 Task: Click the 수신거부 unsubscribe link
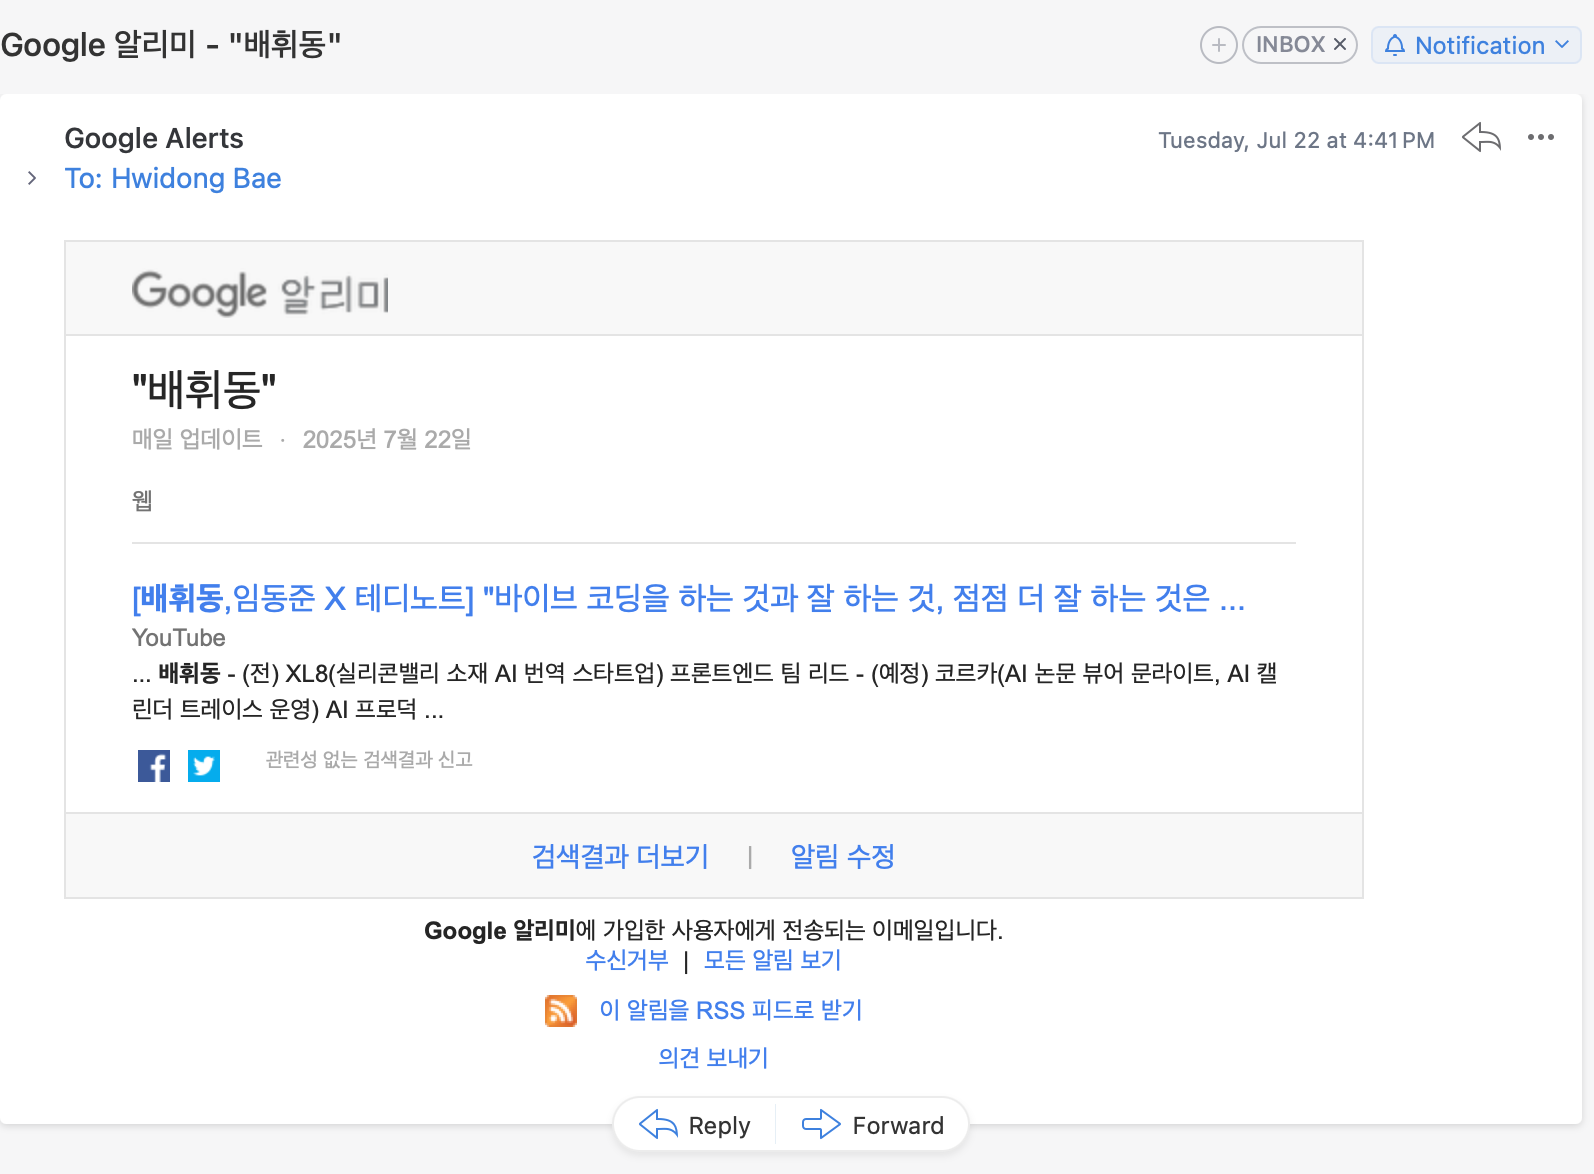click(627, 960)
